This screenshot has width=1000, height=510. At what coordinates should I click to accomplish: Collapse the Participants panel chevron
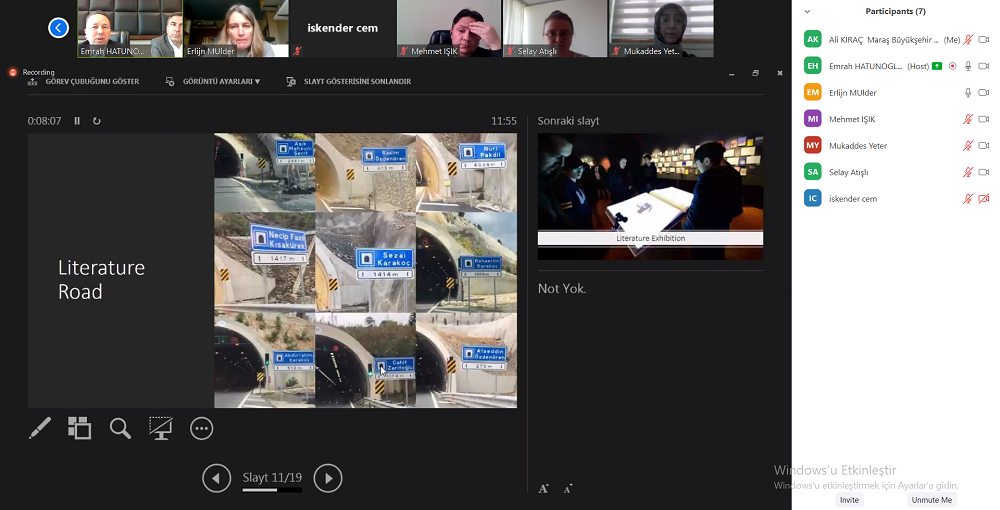point(808,12)
